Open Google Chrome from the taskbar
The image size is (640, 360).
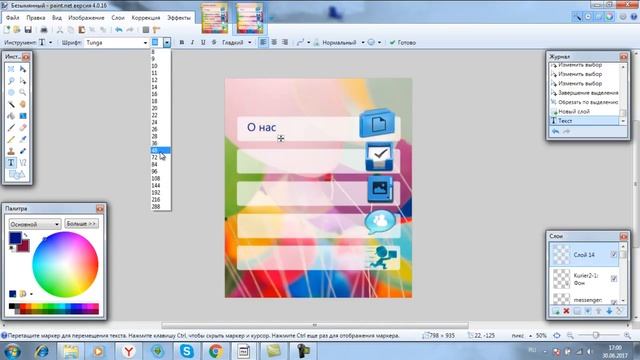(x=216, y=351)
